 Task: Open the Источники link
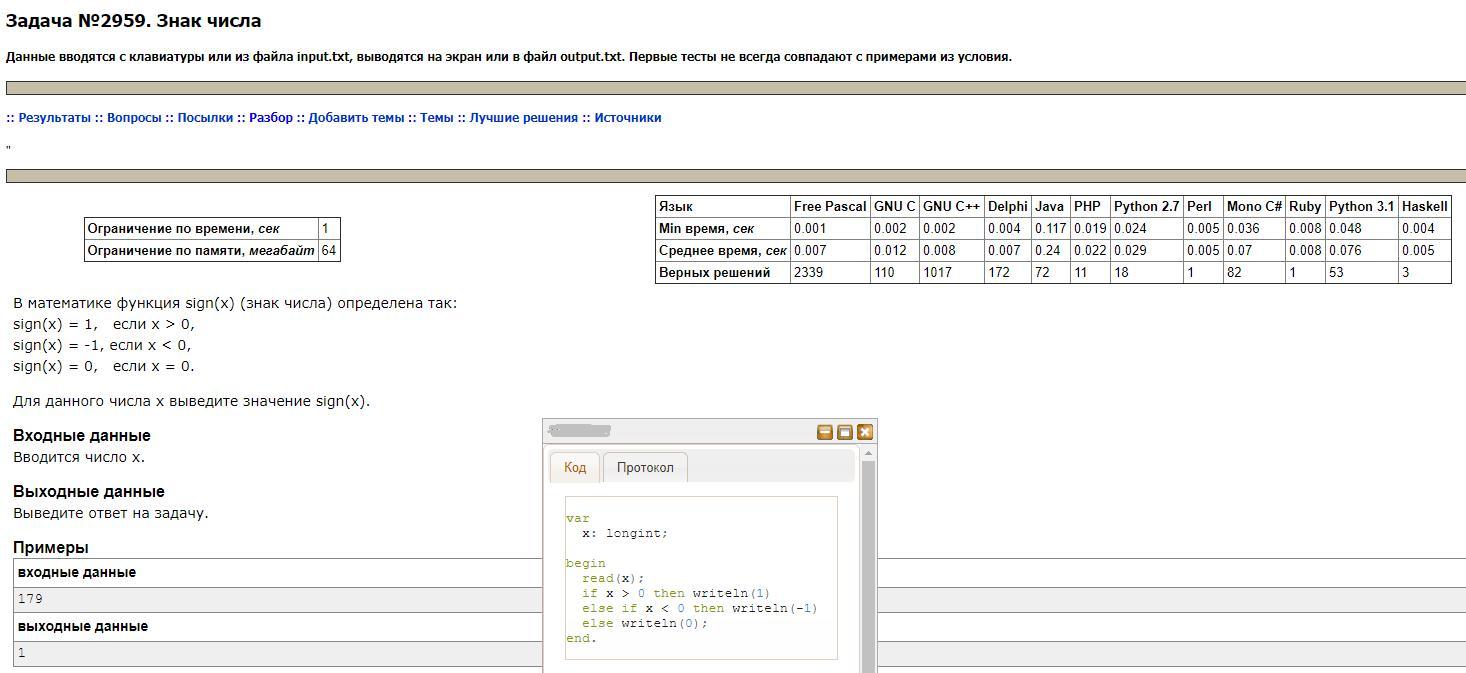tap(628, 118)
